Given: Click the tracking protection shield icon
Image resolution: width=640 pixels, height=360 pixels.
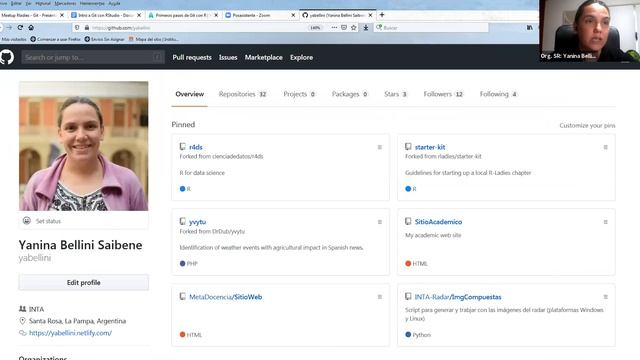Looking at the screenshot, I should click(77, 27).
